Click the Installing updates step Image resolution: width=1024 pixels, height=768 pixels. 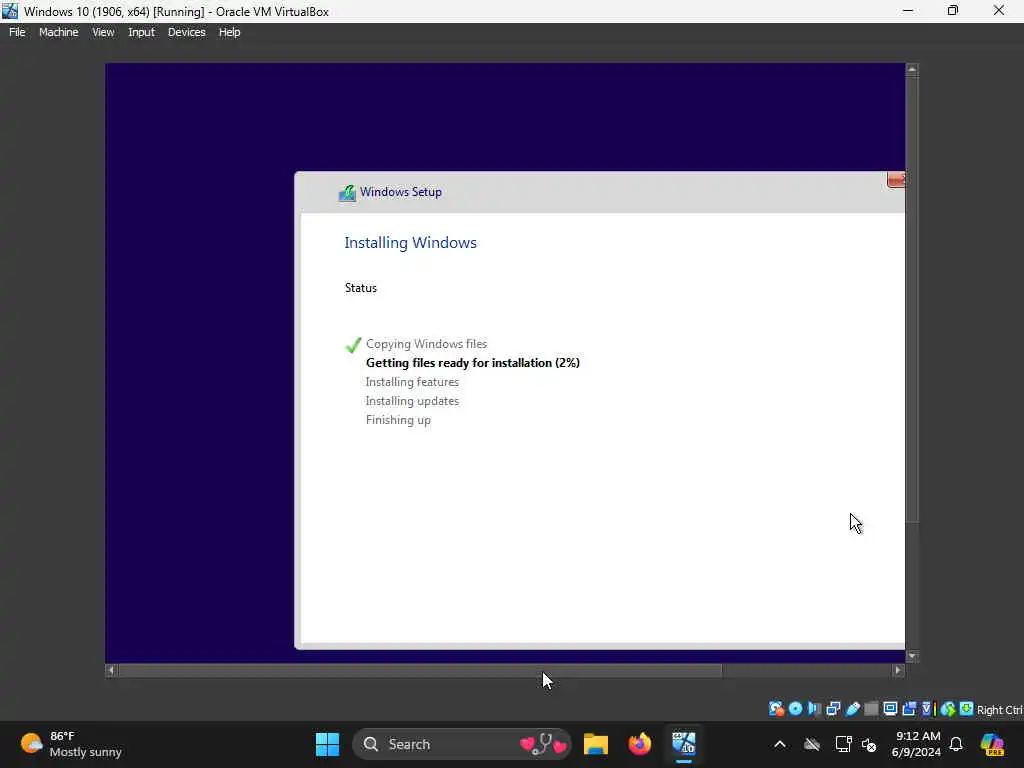pyautogui.click(x=412, y=401)
